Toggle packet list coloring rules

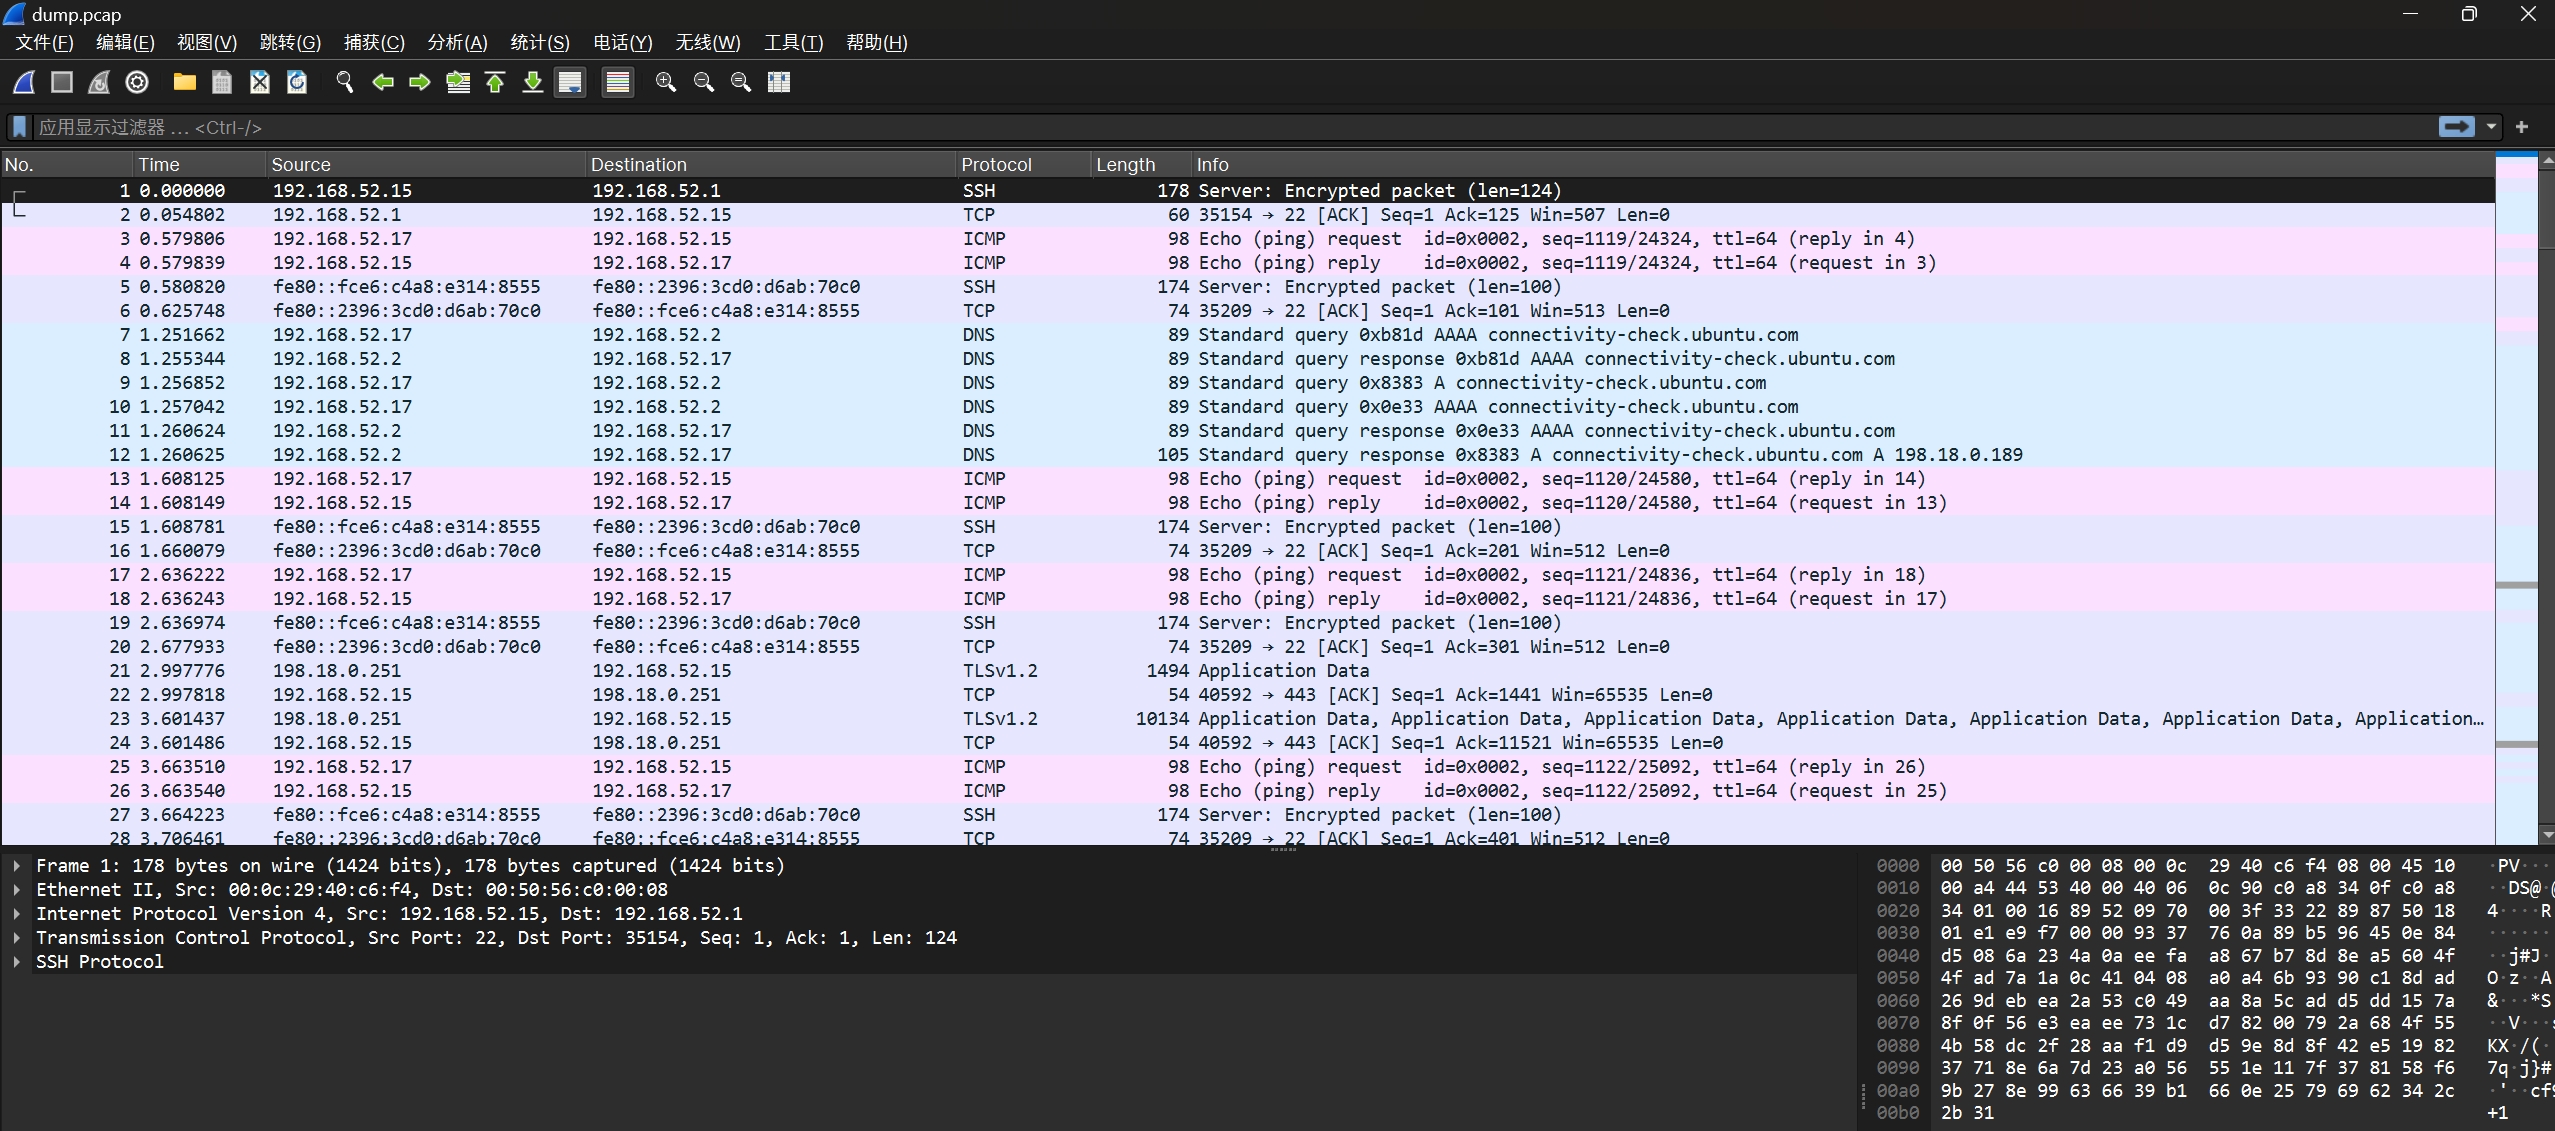coord(618,82)
